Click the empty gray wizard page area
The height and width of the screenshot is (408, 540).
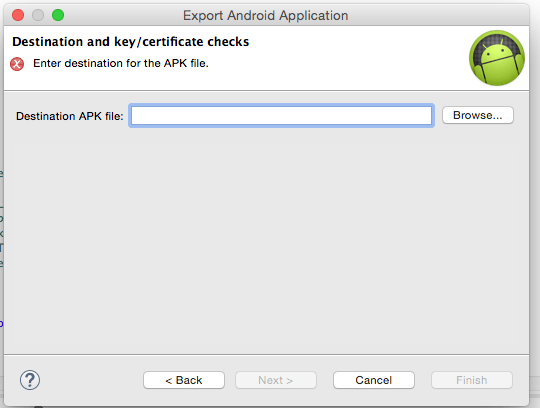click(x=266, y=241)
